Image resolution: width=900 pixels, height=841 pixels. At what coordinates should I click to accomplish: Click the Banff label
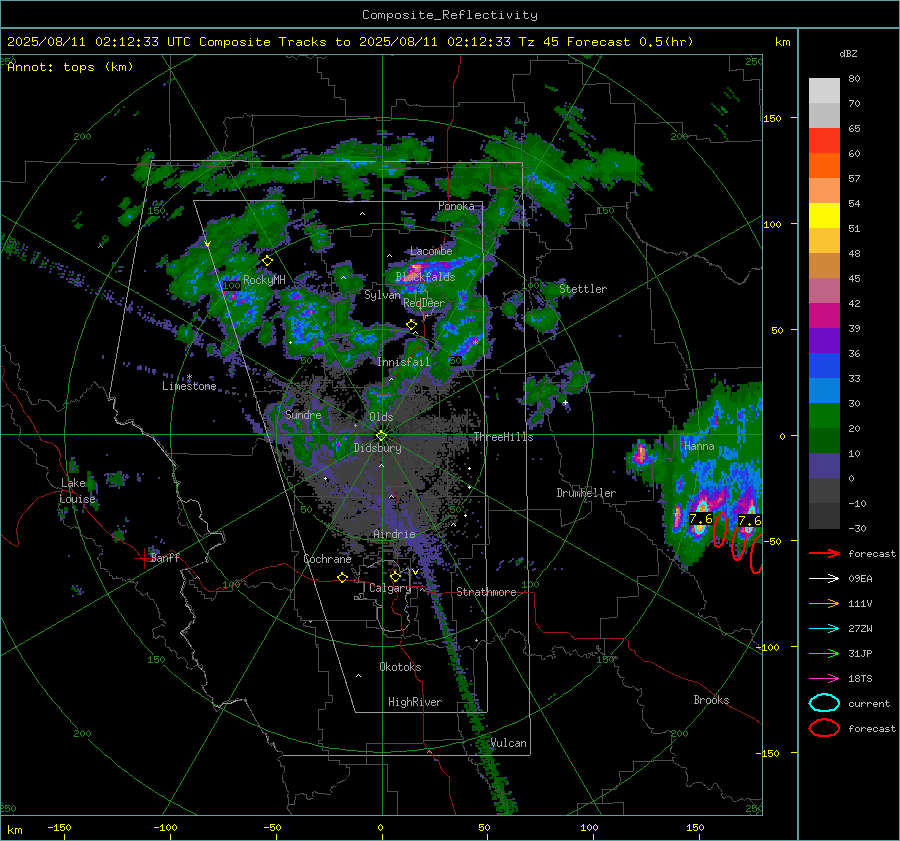pos(165,557)
